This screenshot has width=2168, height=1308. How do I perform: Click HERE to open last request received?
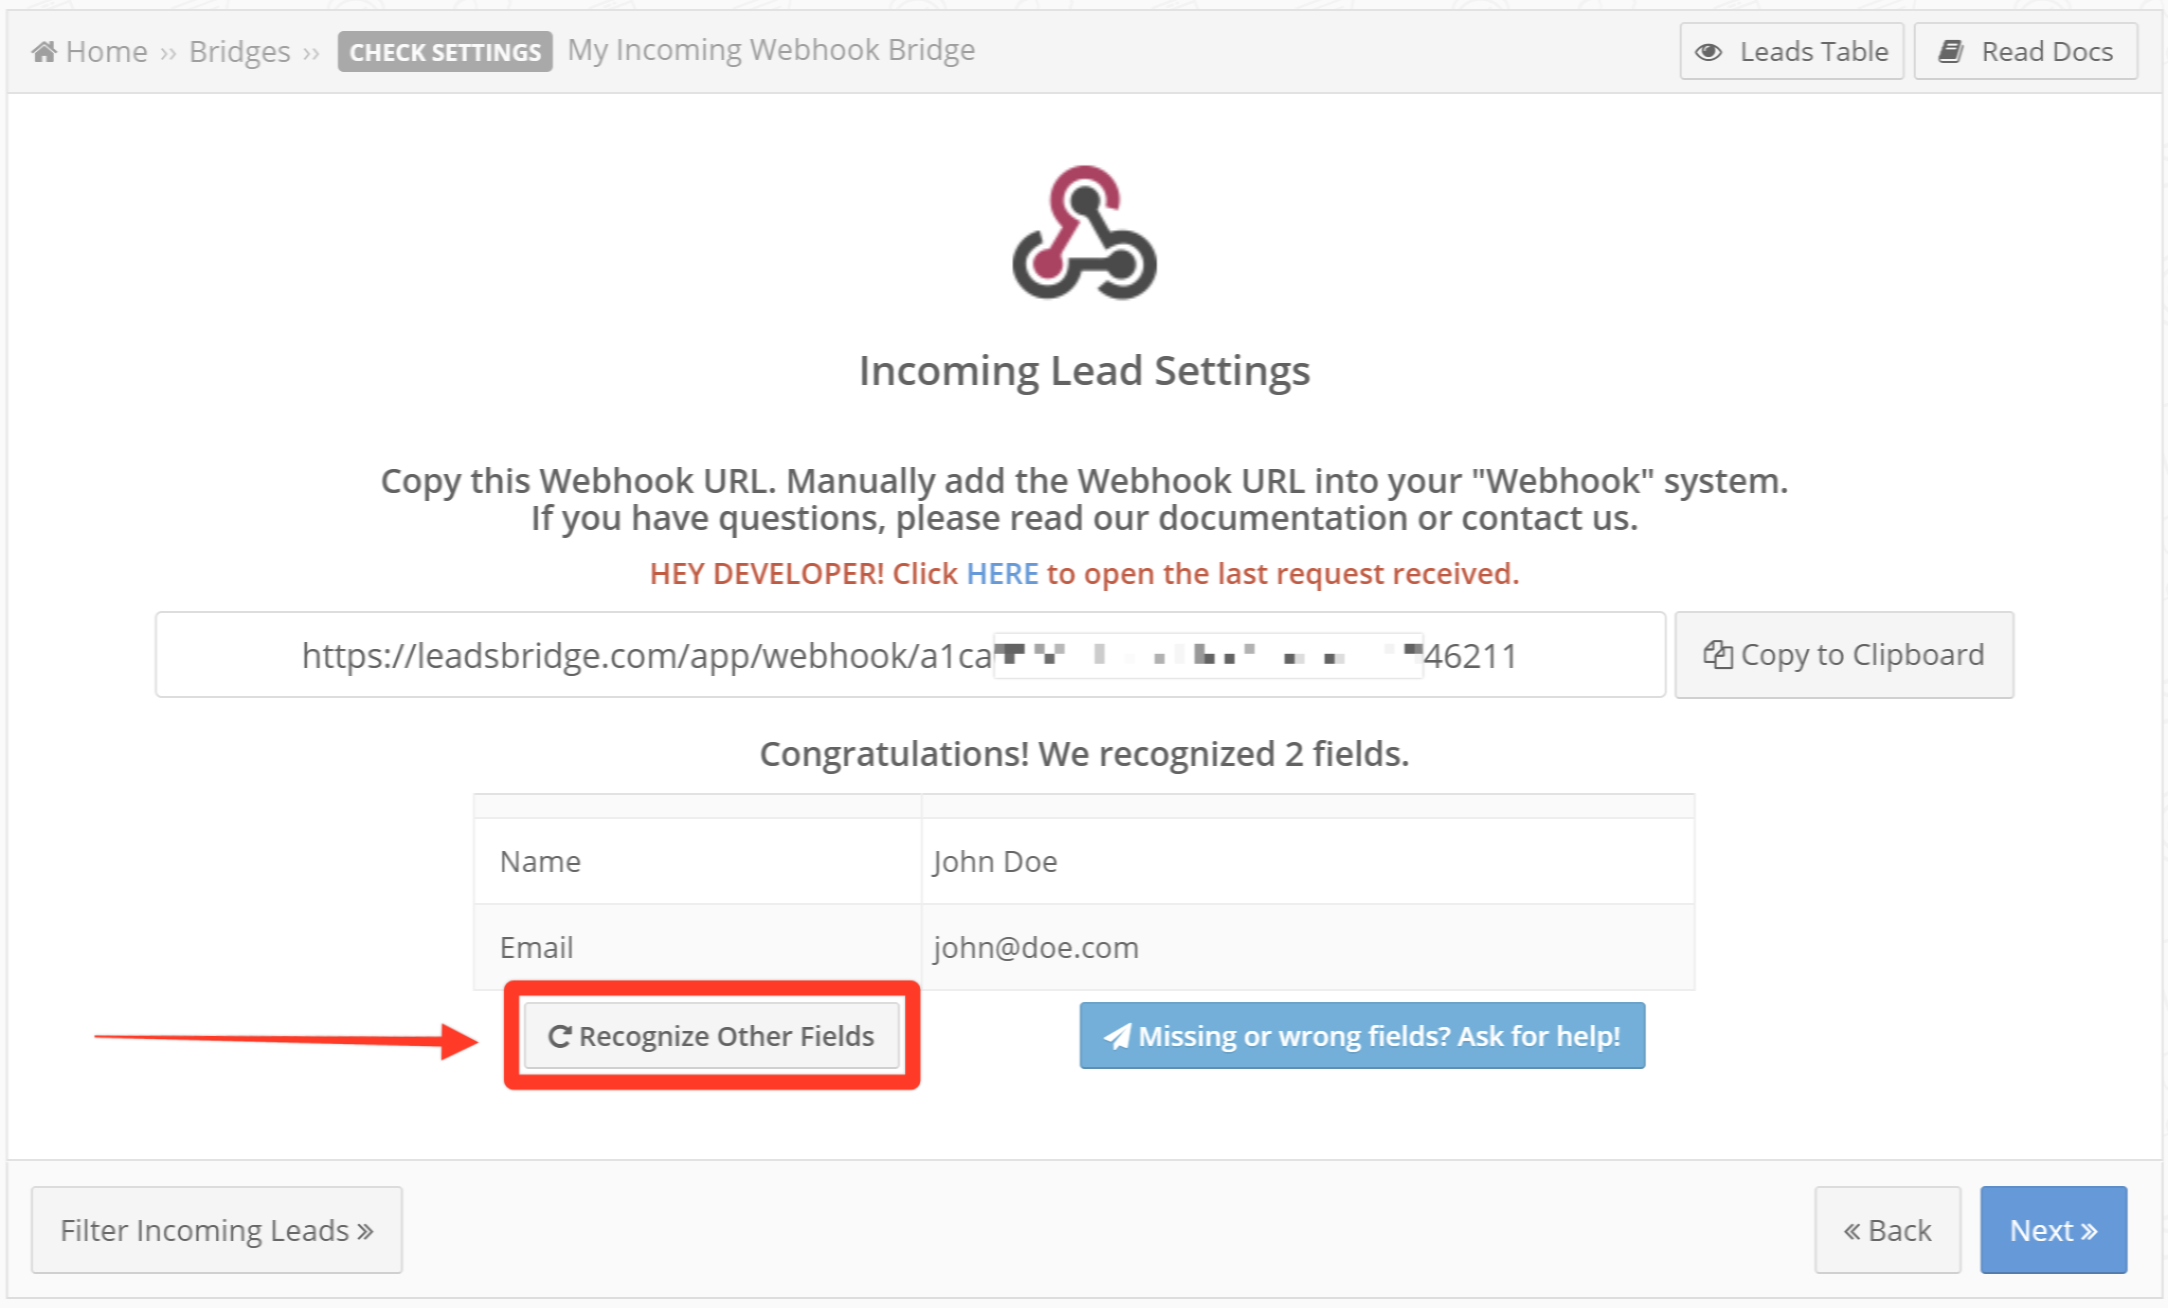(1002, 573)
